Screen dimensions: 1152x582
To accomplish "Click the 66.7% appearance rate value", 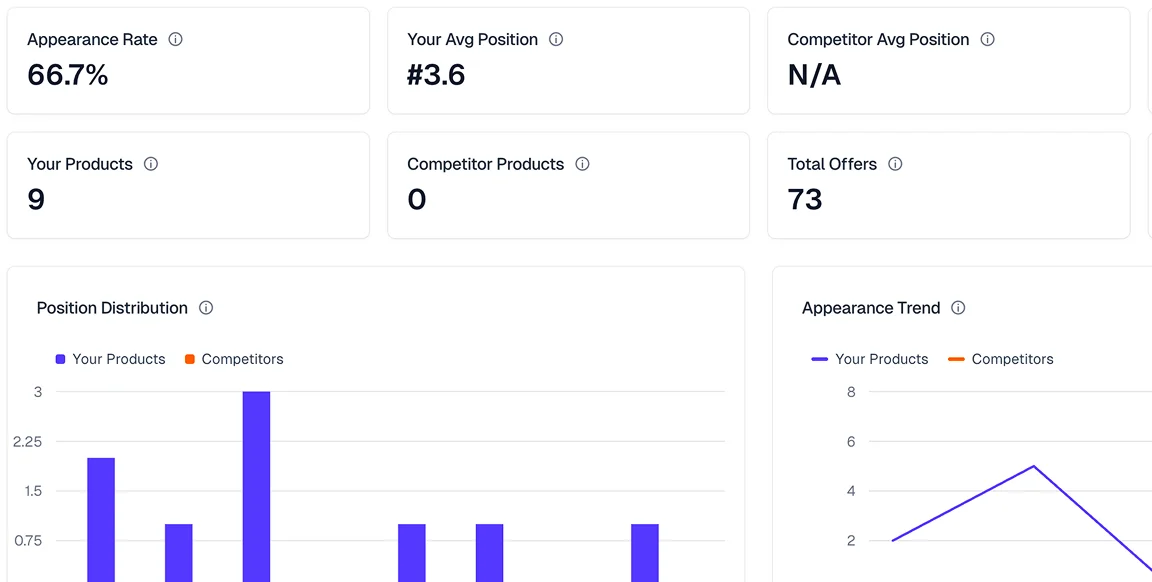I will (68, 74).
